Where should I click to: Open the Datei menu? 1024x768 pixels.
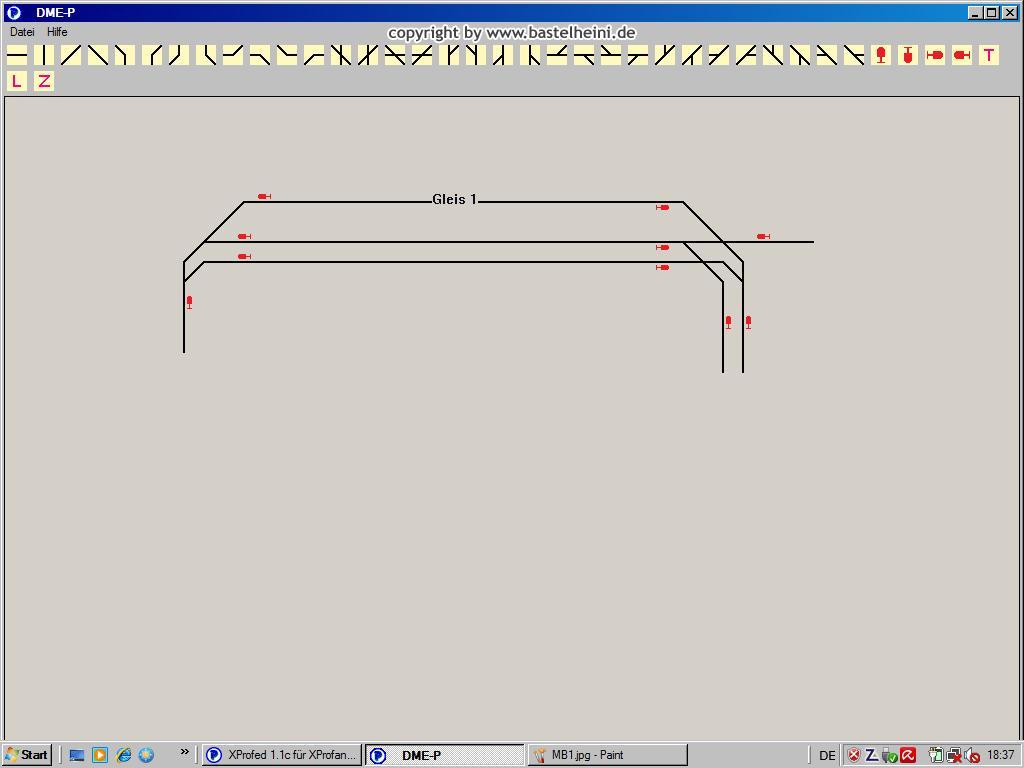click(22, 31)
